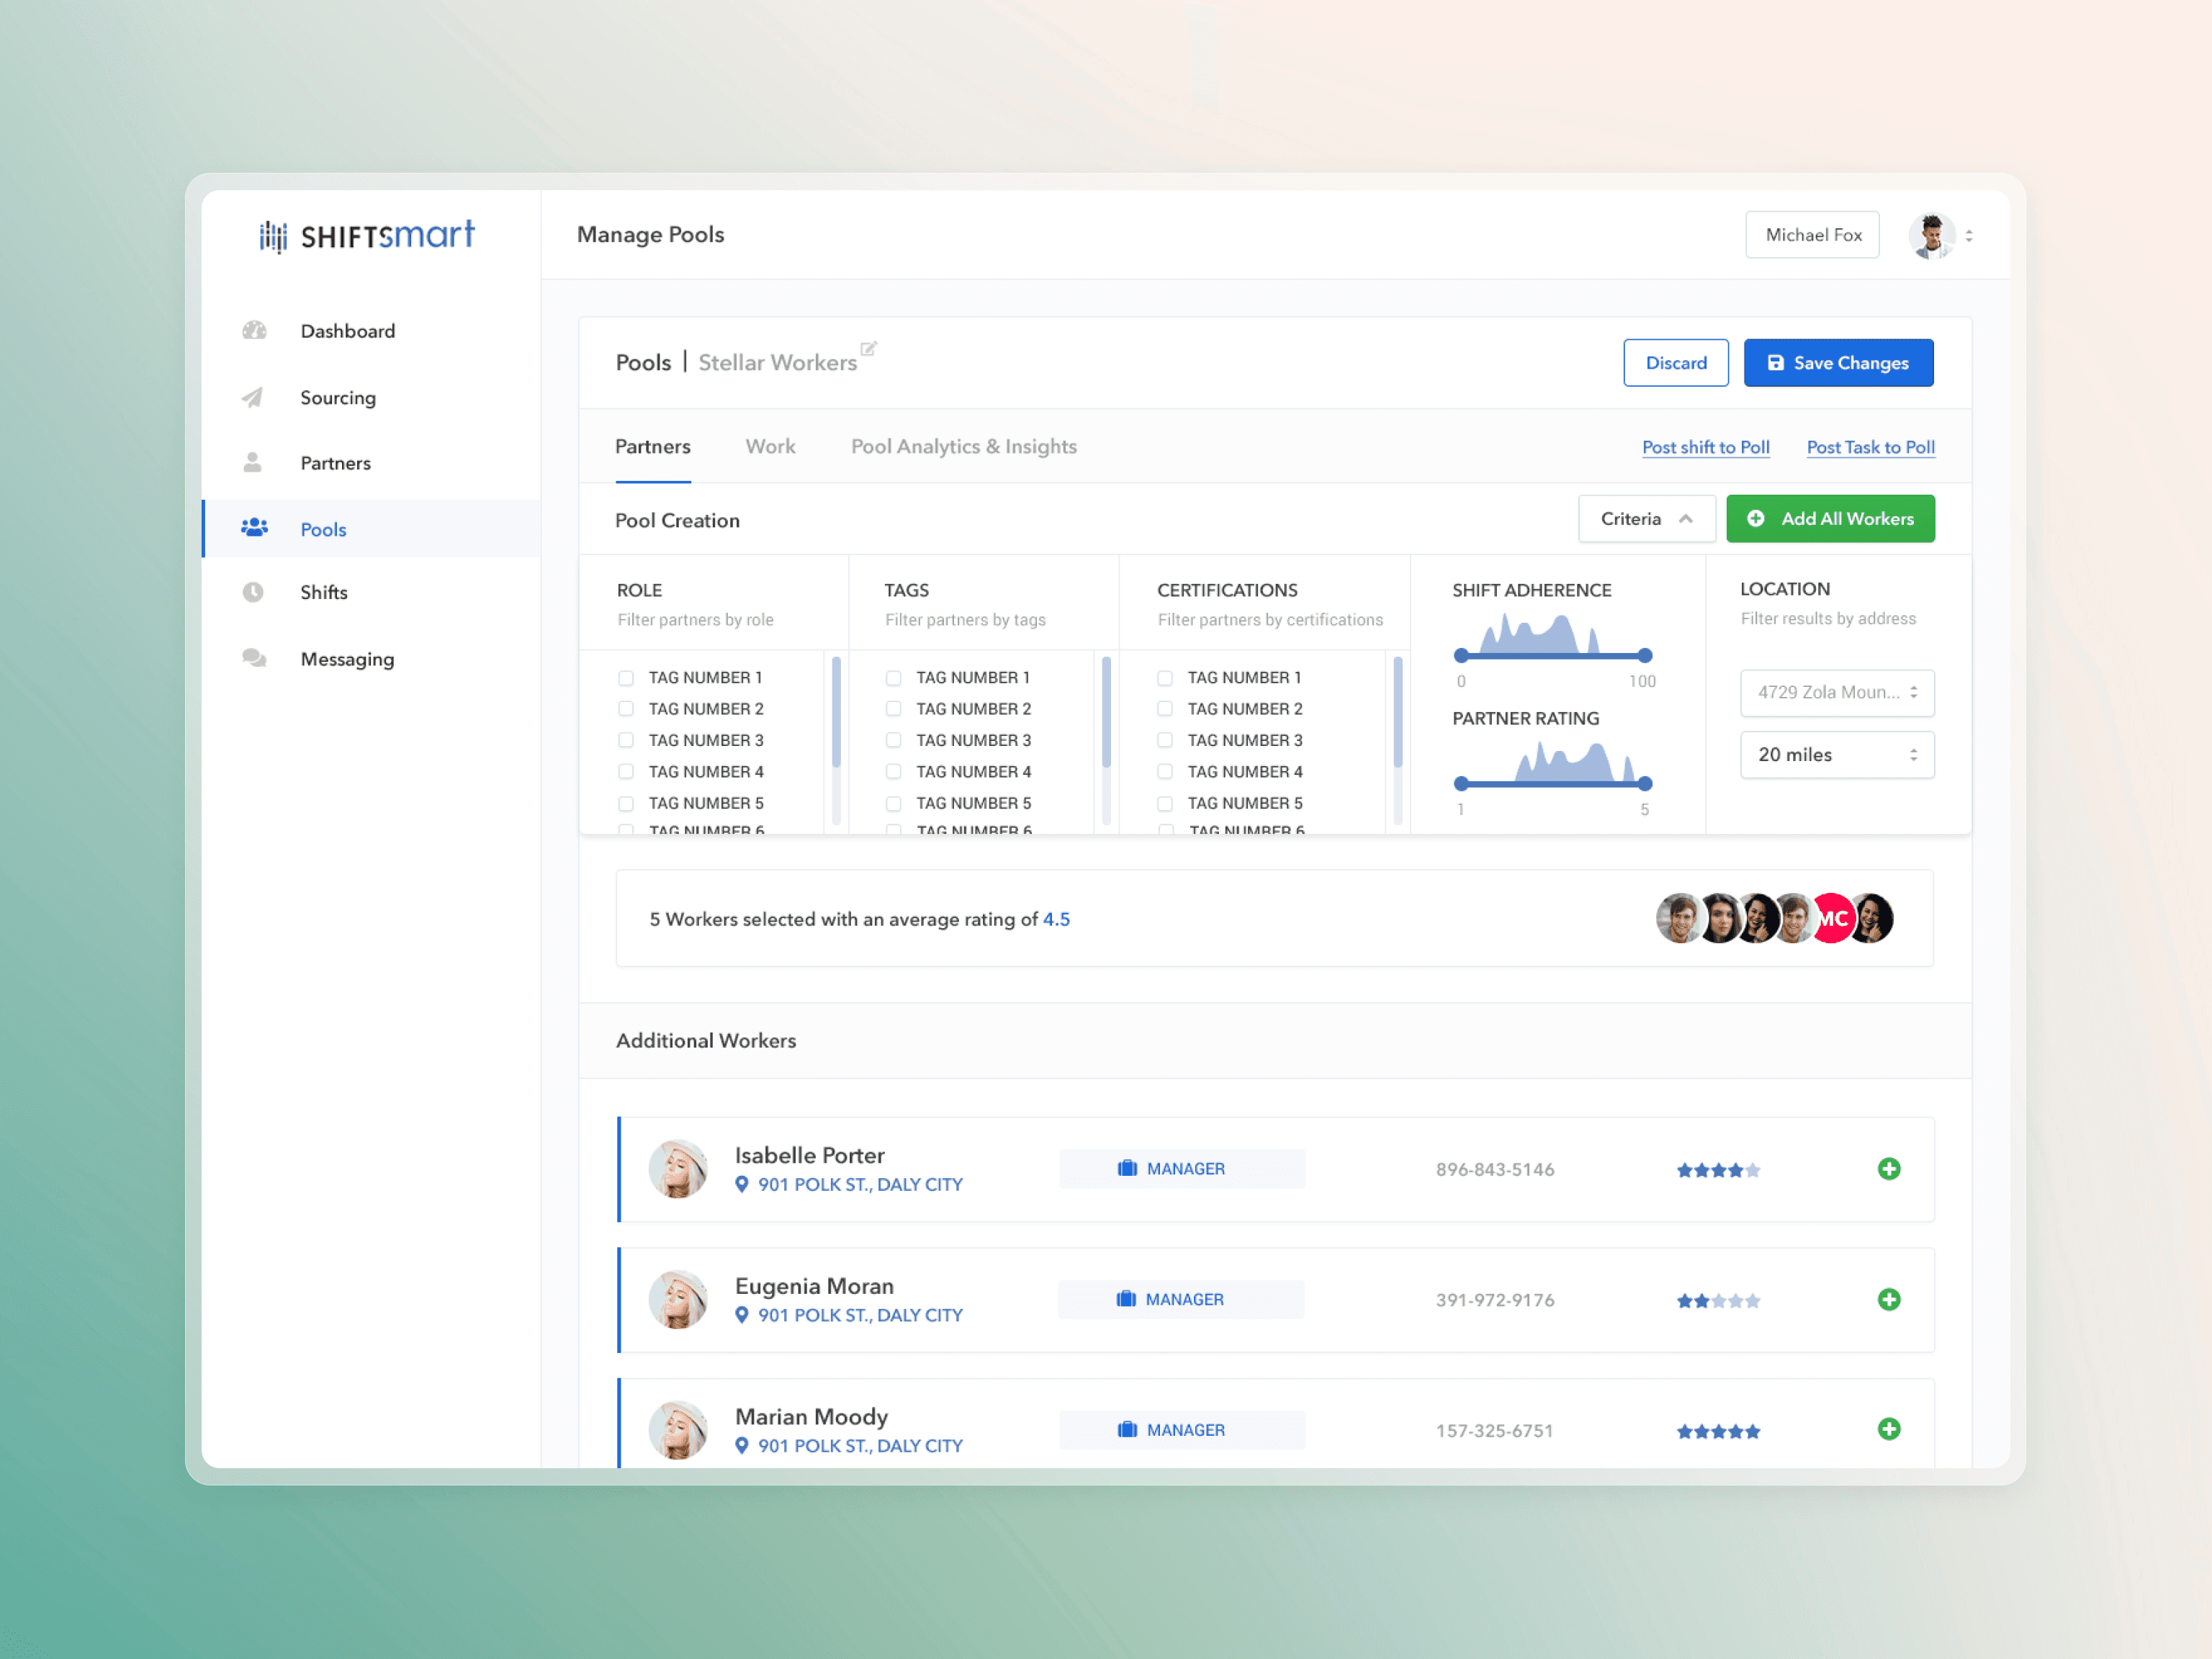Click the Messaging chat bubbles icon
This screenshot has height=1659, width=2212.
click(x=254, y=658)
